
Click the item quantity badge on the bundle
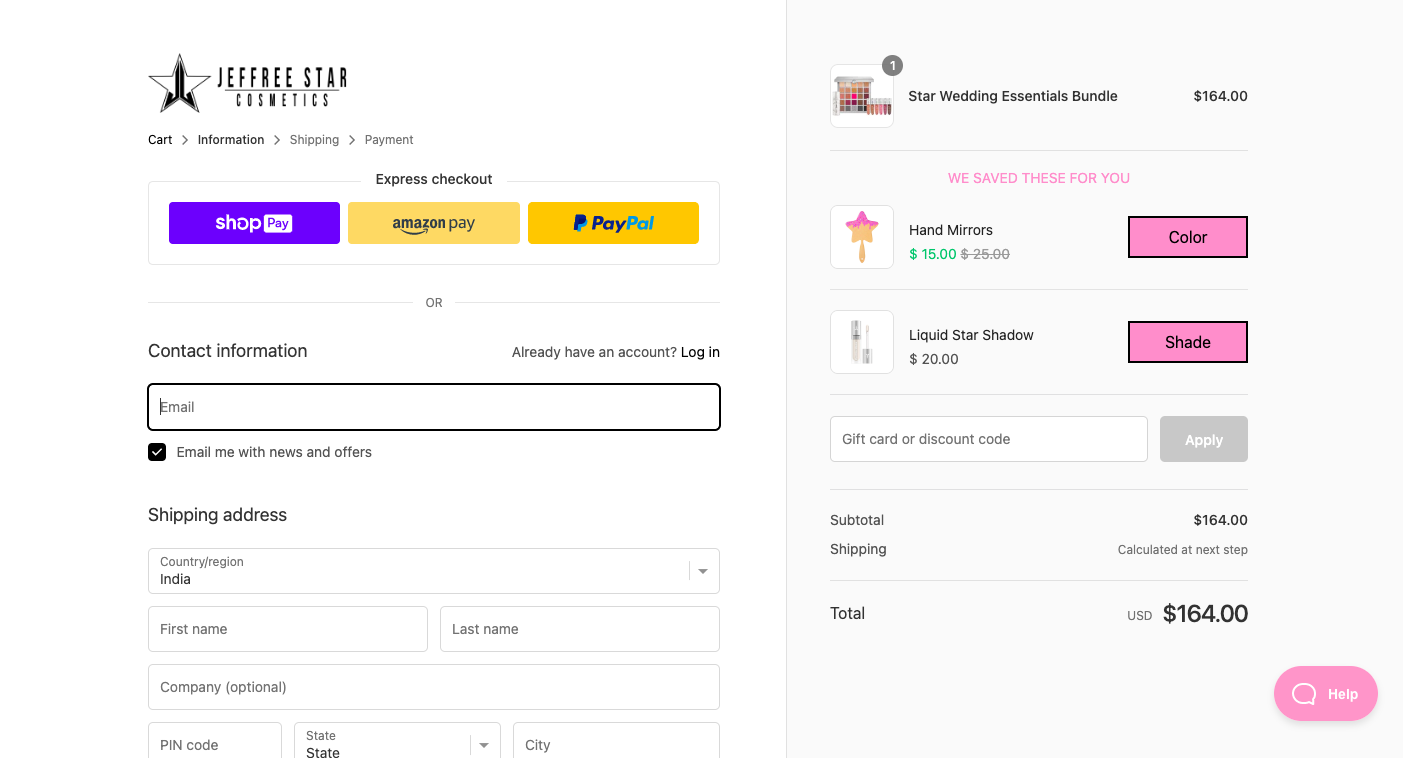pyautogui.click(x=892, y=66)
